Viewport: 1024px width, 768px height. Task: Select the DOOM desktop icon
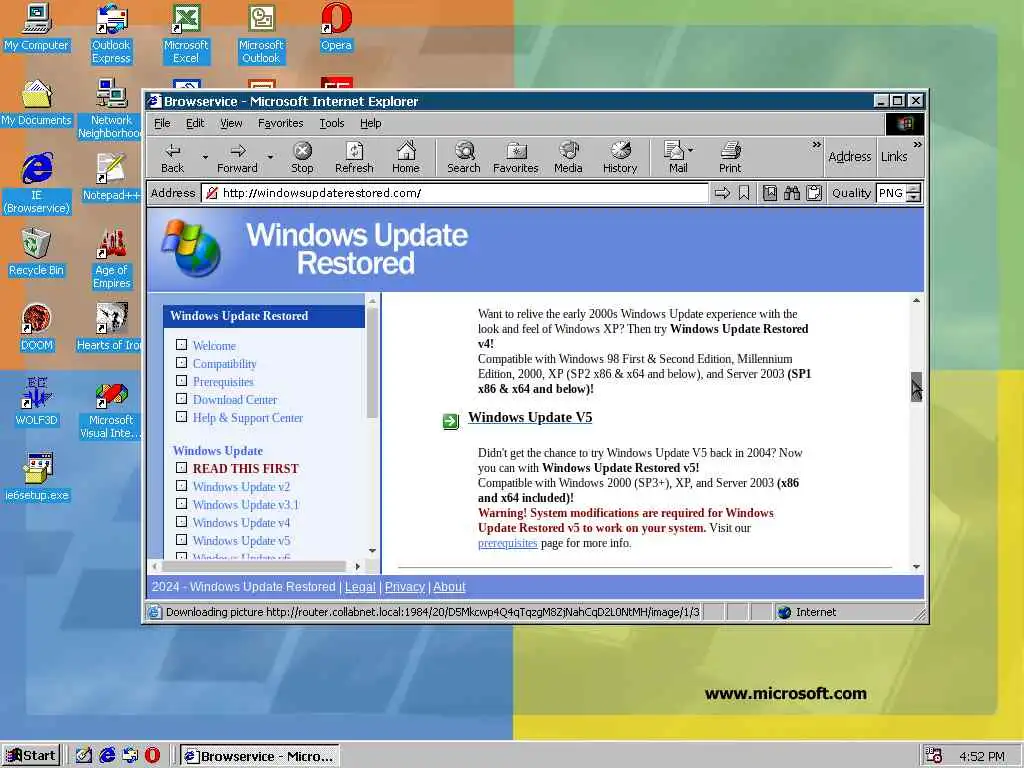pos(37,327)
